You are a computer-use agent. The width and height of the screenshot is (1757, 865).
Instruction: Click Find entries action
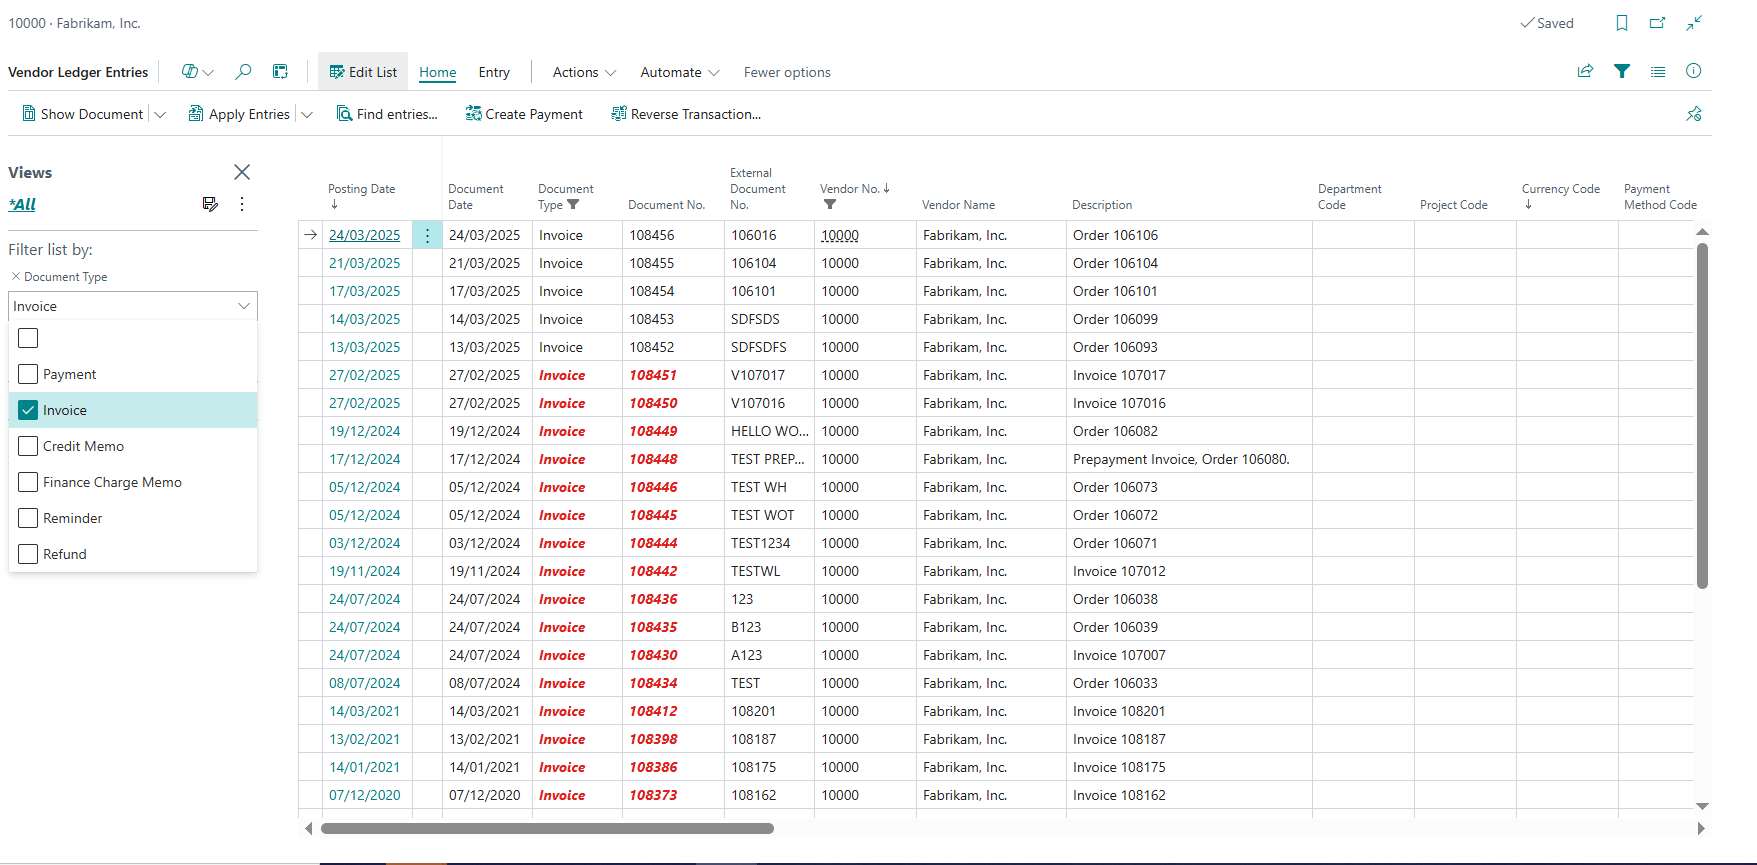387,114
